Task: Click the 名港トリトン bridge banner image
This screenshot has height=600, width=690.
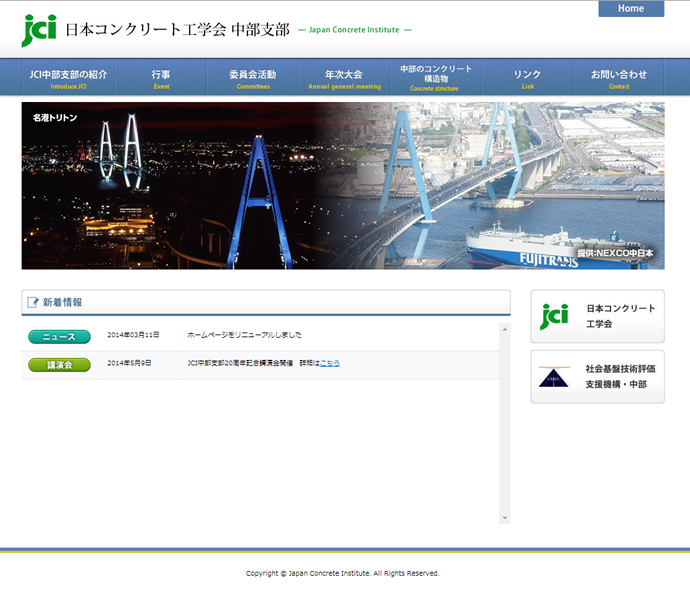Action: click(343, 185)
